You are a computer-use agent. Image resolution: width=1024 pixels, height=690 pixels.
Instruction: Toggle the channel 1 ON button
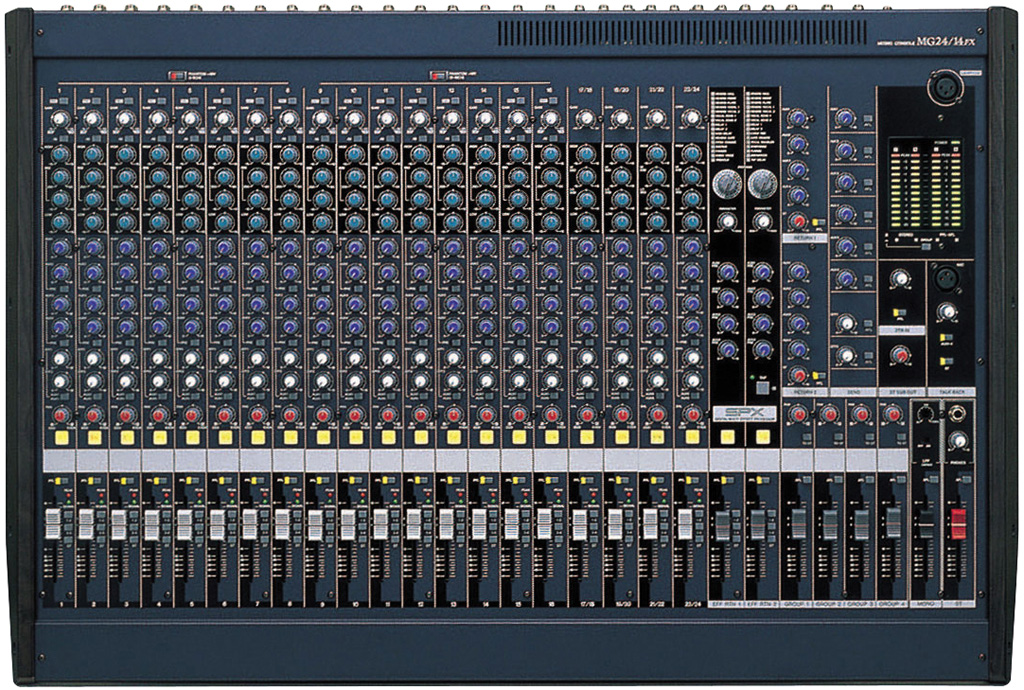(x=61, y=437)
